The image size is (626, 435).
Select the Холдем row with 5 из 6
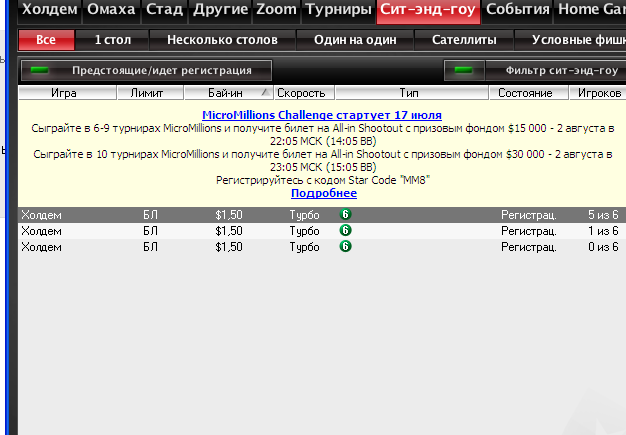[x=322, y=215]
